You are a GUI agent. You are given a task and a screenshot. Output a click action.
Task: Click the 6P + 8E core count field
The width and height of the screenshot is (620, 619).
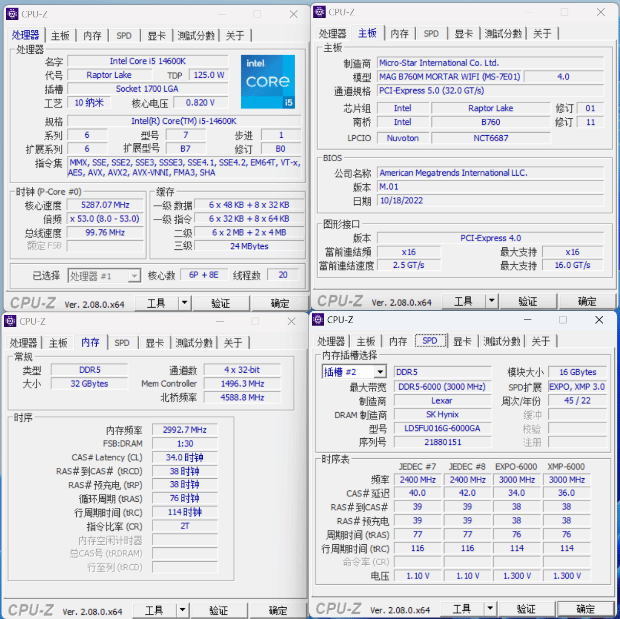tap(204, 275)
